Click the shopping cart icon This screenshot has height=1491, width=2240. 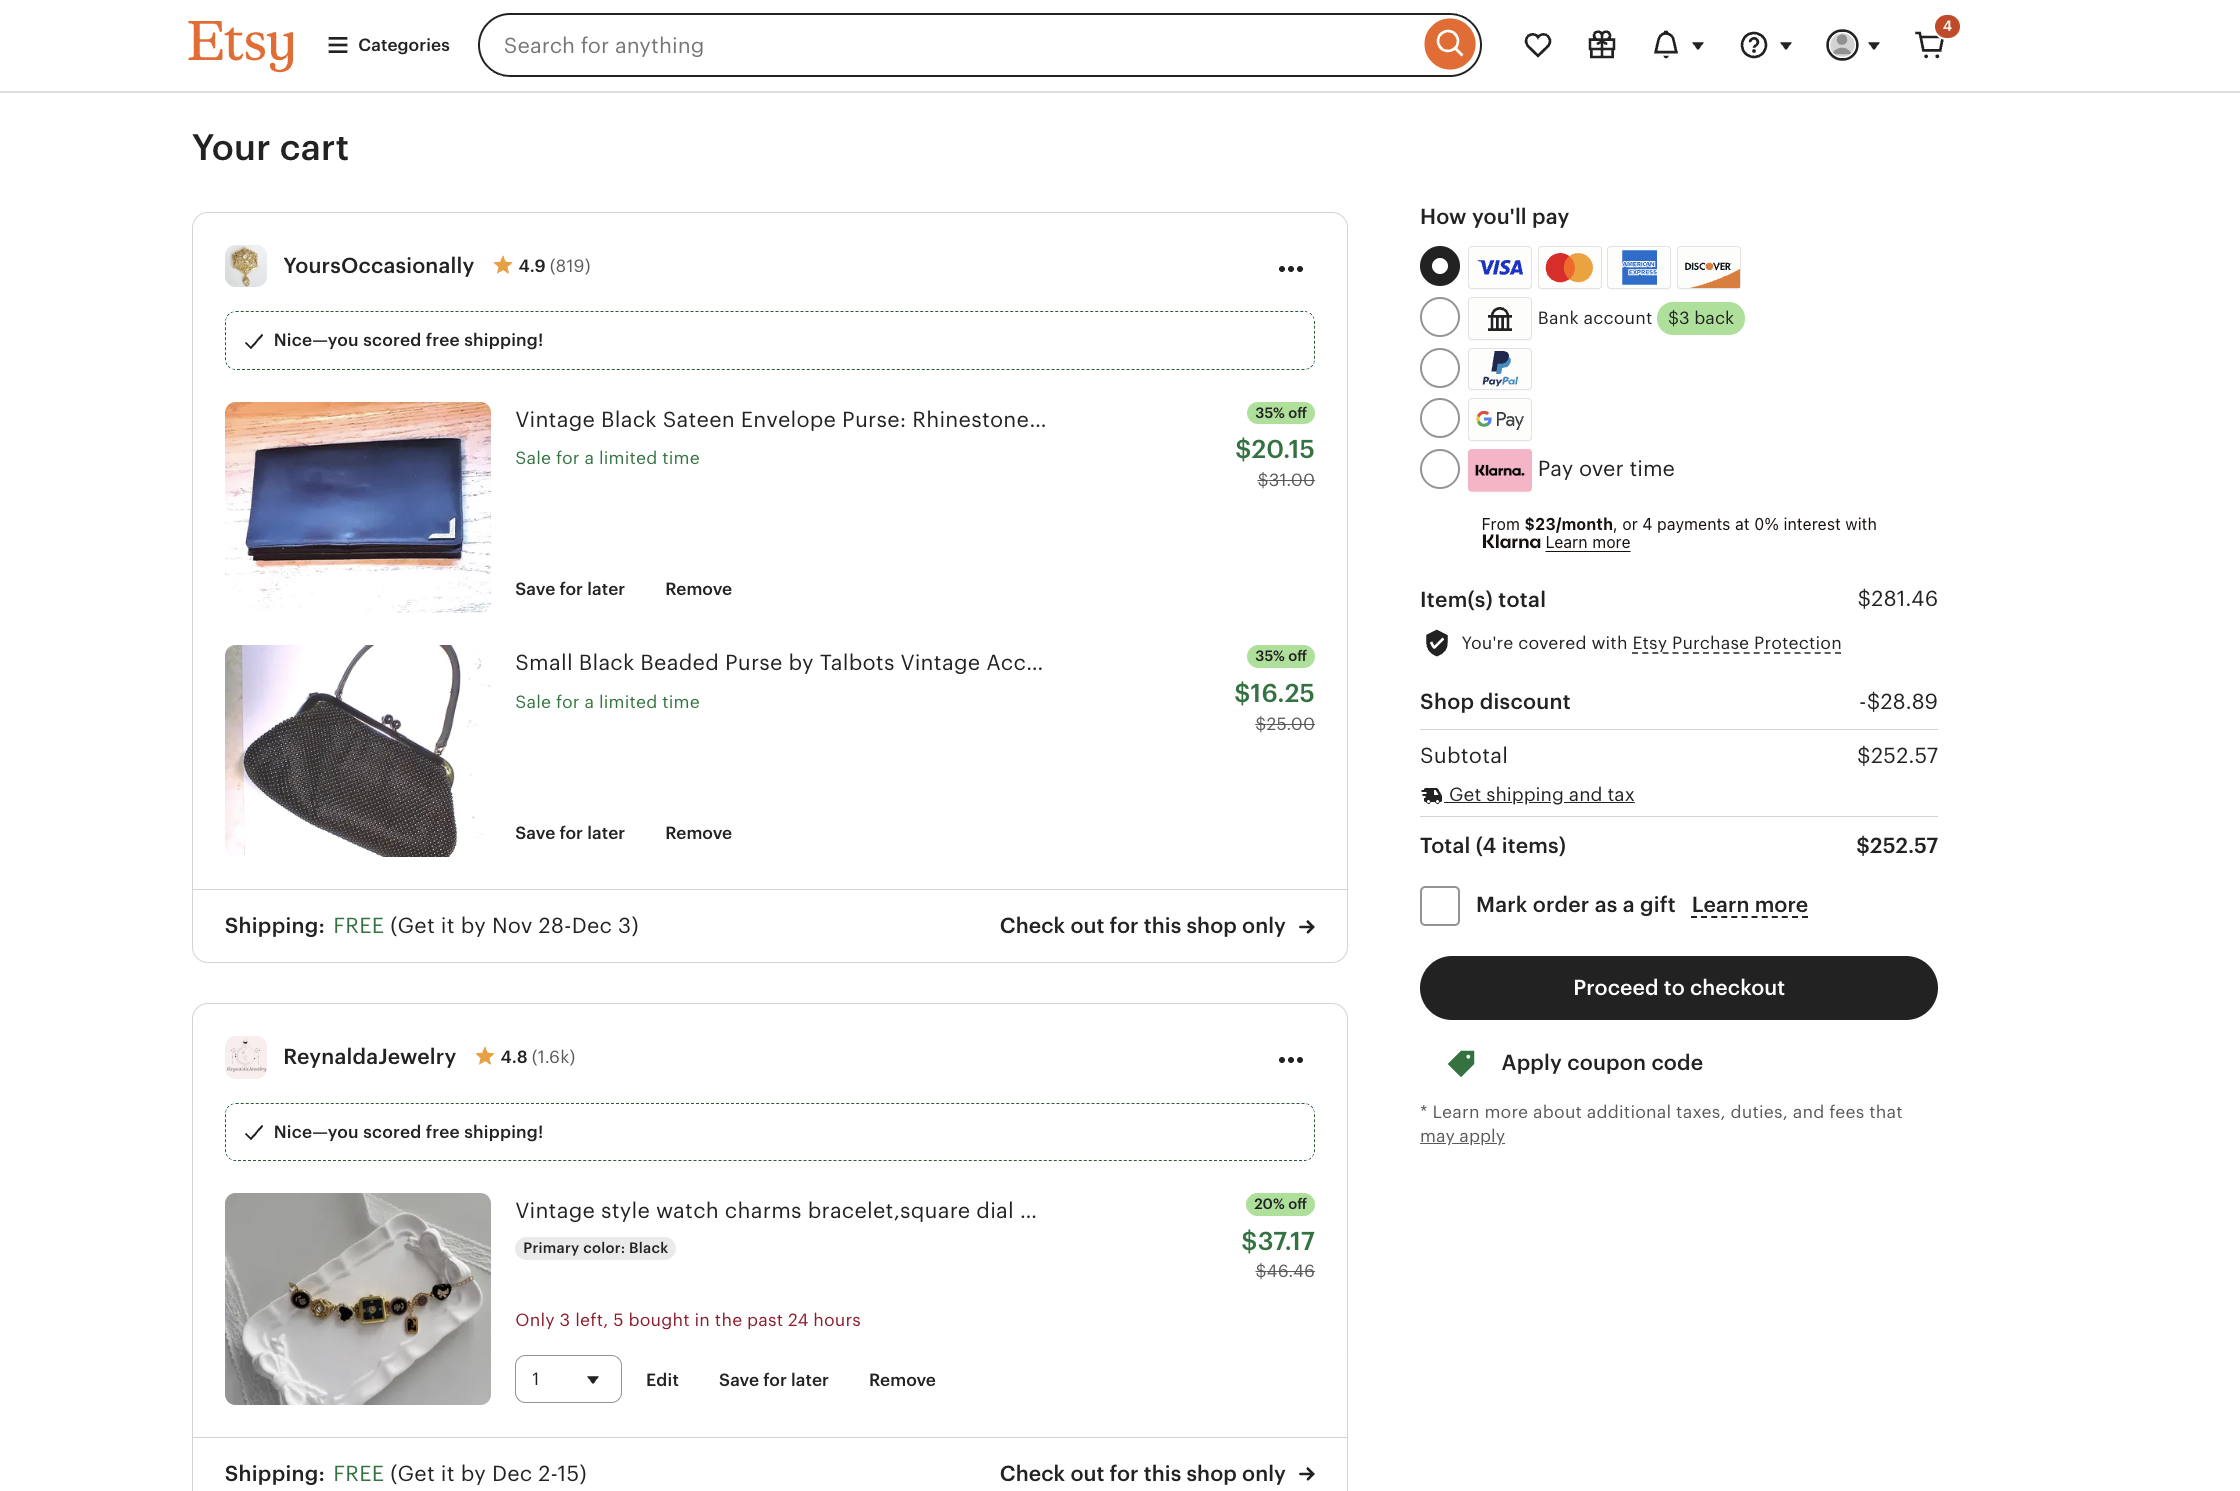(1930, 45)
